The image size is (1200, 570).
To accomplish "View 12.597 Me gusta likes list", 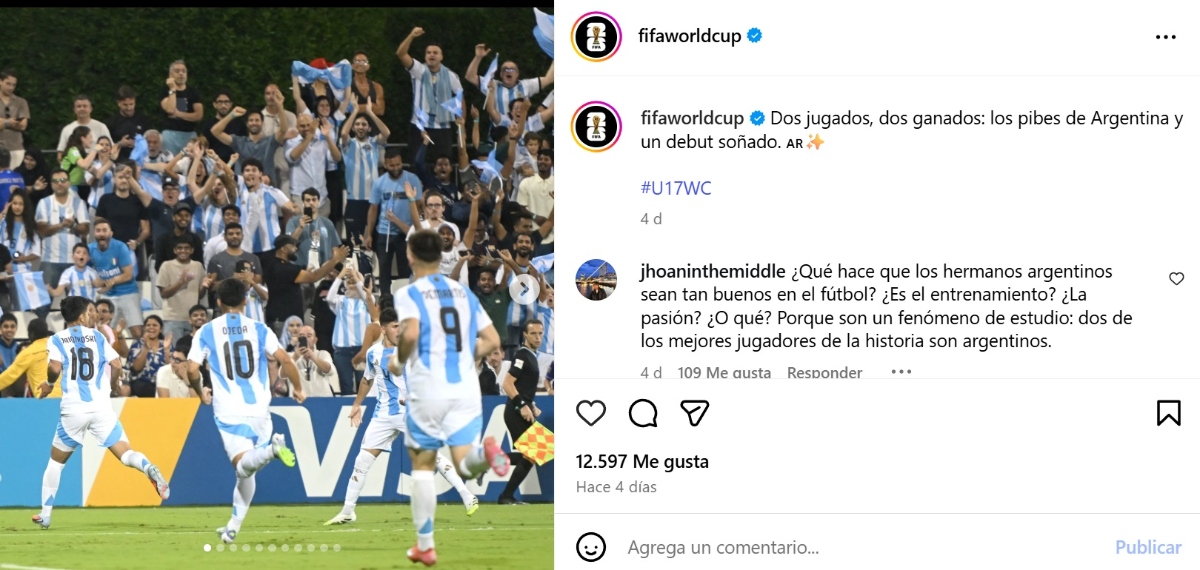I will (643, 462).
